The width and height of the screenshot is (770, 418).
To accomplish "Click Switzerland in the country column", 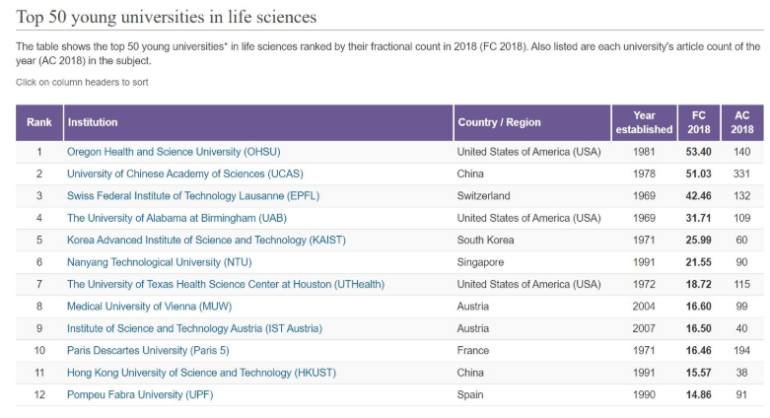I will 484,196.
